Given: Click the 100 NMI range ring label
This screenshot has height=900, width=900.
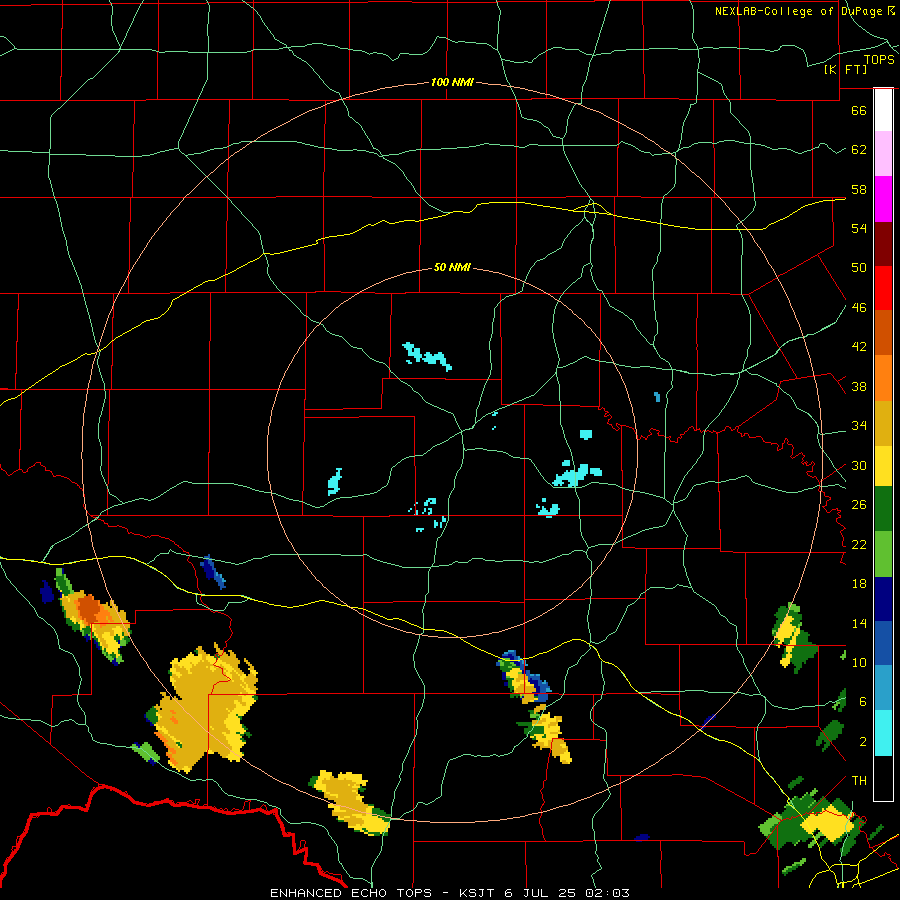Looking at the screenshot, I should tap(452, 83).
